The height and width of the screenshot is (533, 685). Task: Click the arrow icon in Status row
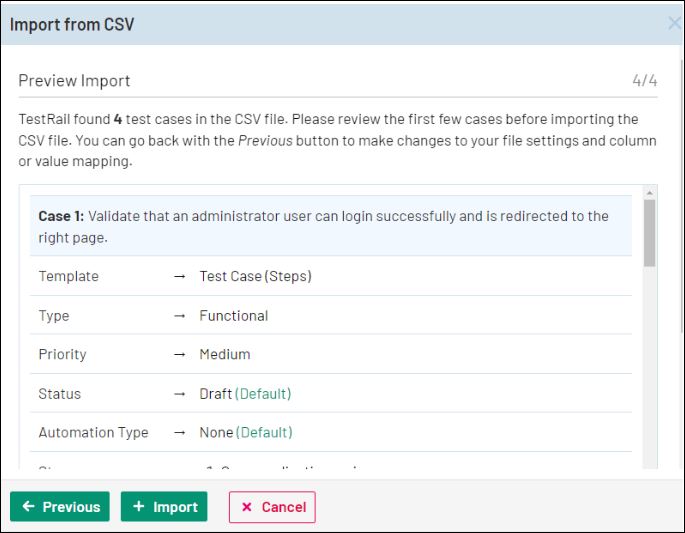point(180,394)
